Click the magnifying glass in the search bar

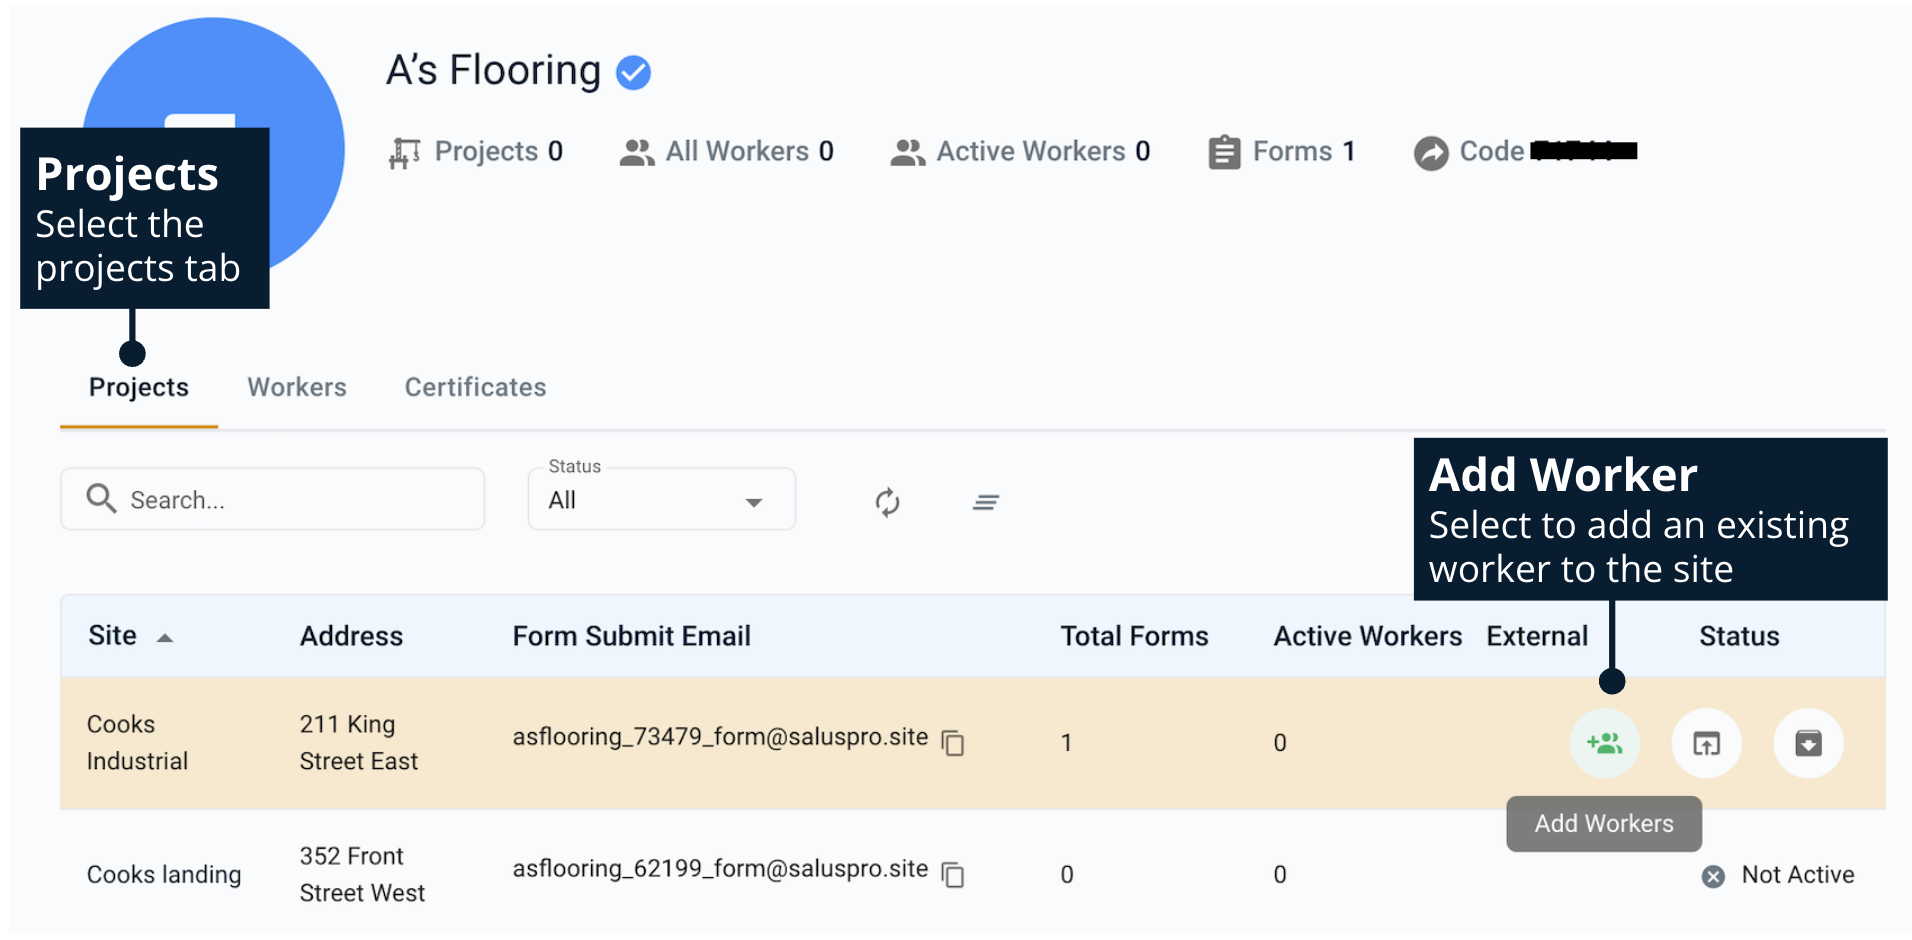point(101,498)
